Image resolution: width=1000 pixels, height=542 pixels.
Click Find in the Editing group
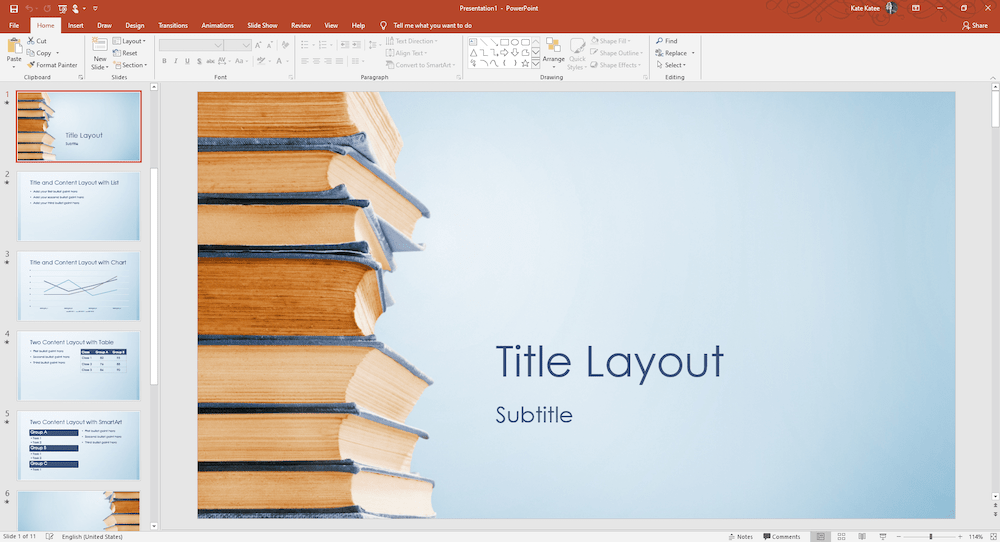point(666,41)
